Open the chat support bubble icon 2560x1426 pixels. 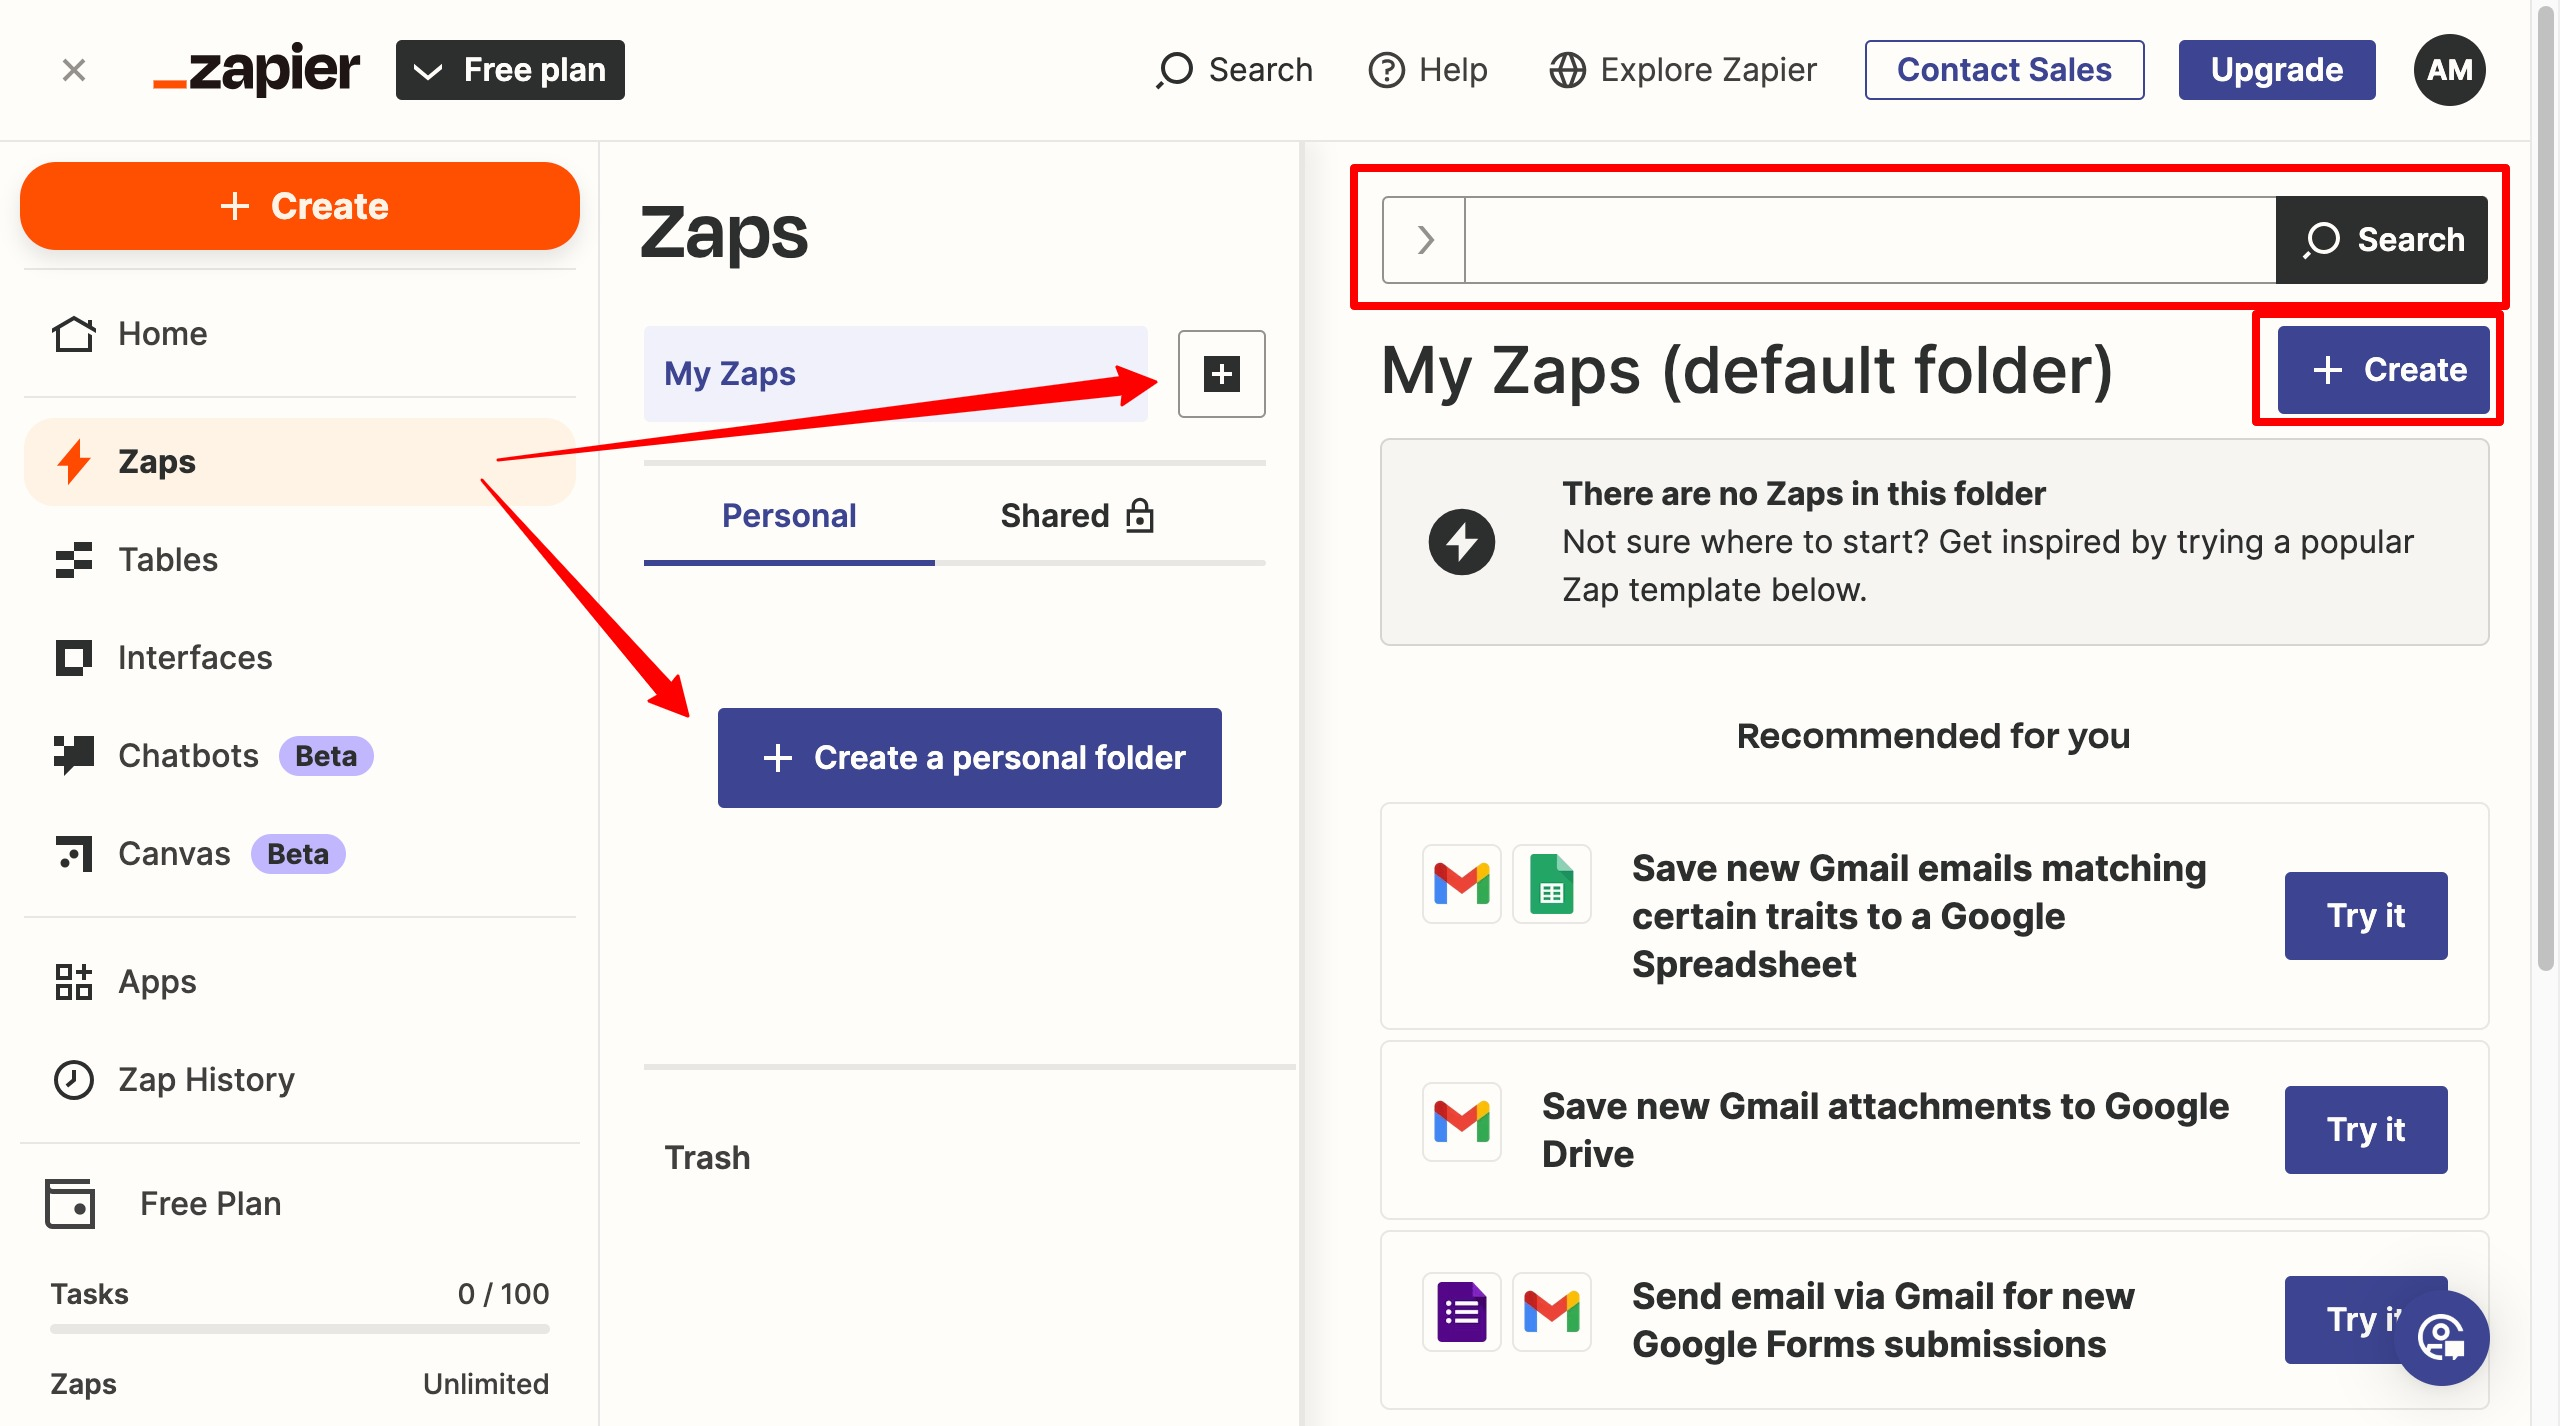tap(2441, 1338)
